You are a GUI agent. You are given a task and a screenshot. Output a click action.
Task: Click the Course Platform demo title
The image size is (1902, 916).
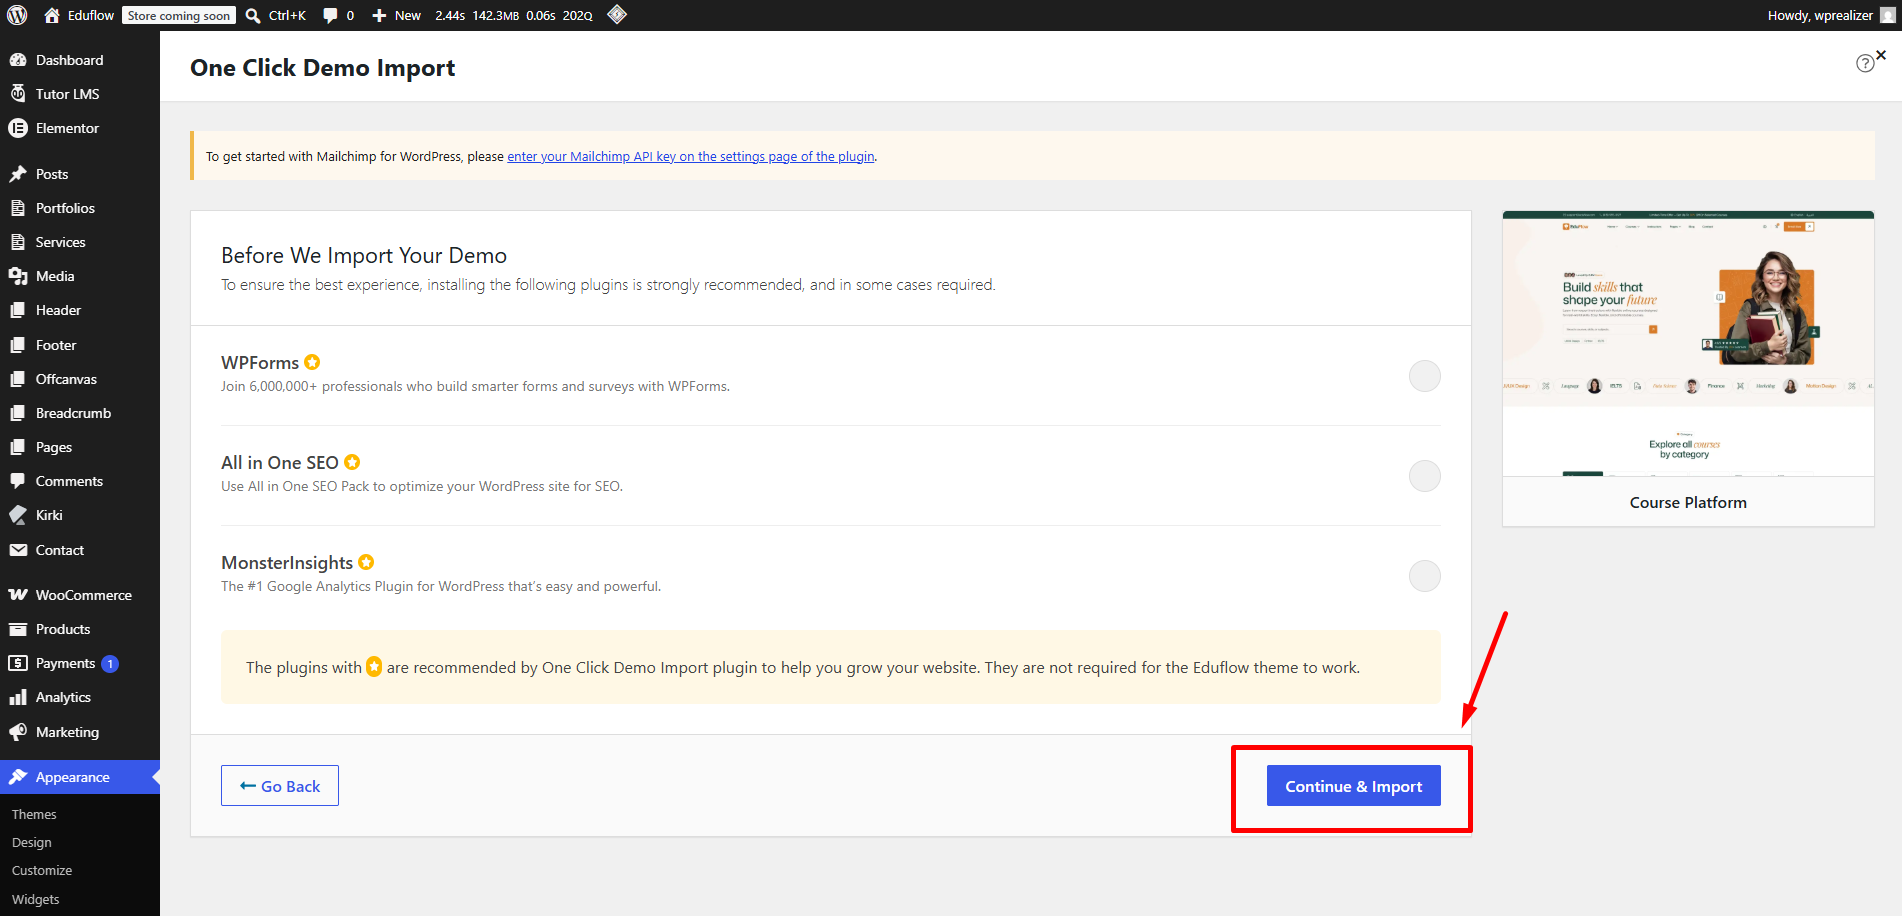1688,502
